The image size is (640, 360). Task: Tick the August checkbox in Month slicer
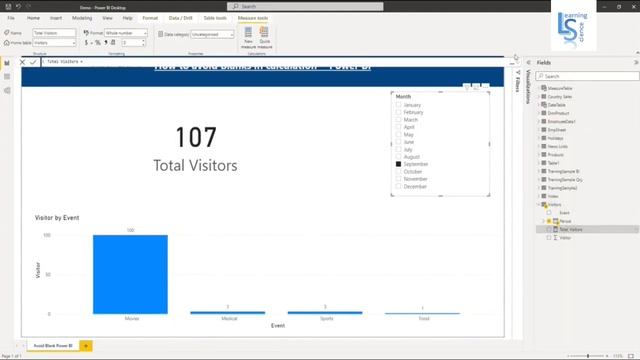click(398, 157)
